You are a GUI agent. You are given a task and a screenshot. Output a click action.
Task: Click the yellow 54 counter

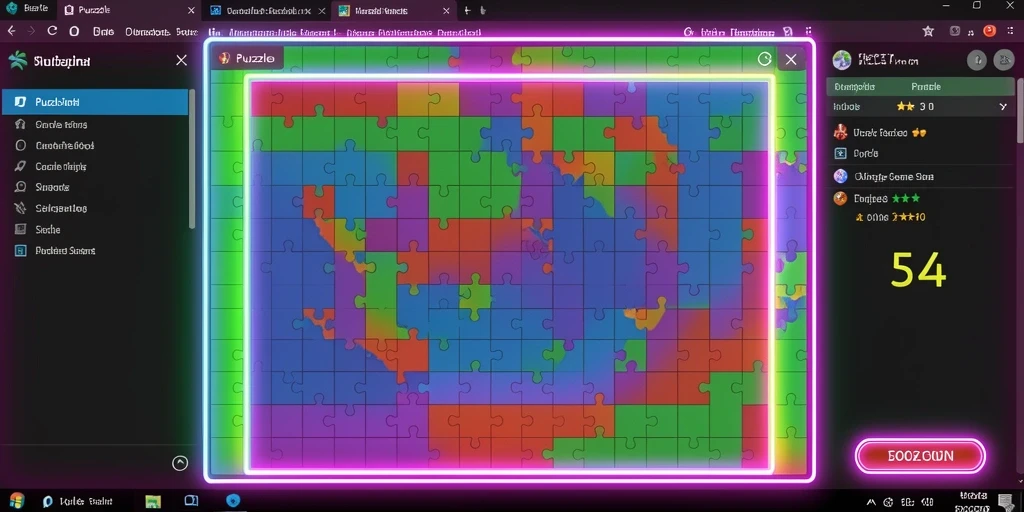click(x=918, y=270)
